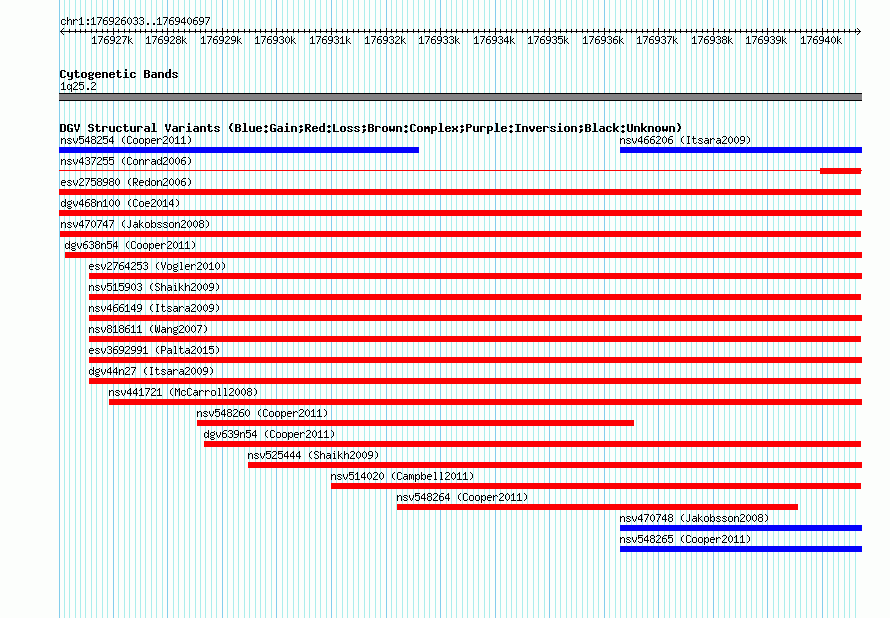This screenshot has width=890, height=618.
Task: Click the nsv548265 blue gain bar
Action: pos(741,549)
